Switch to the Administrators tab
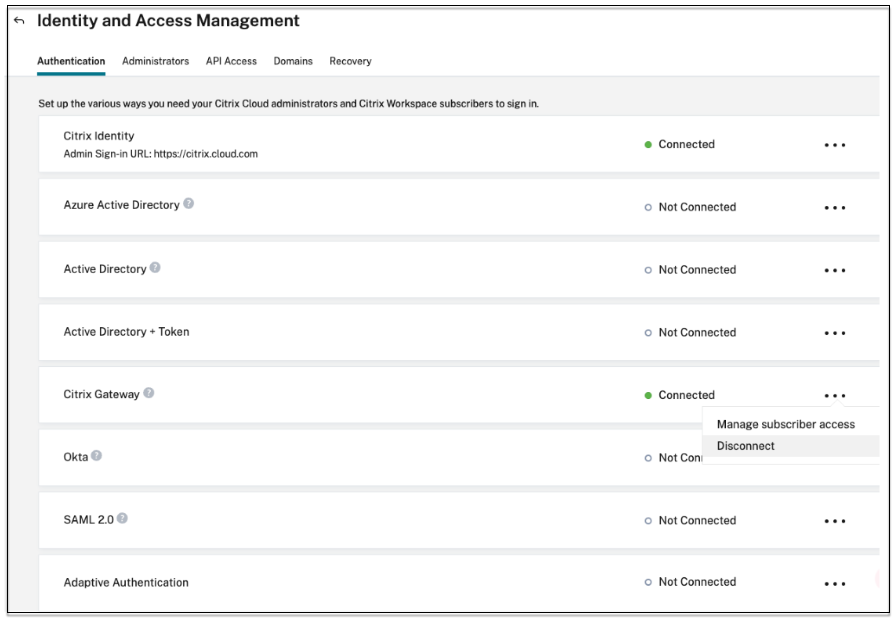This screenshot has height=621, width=895. 155,61
